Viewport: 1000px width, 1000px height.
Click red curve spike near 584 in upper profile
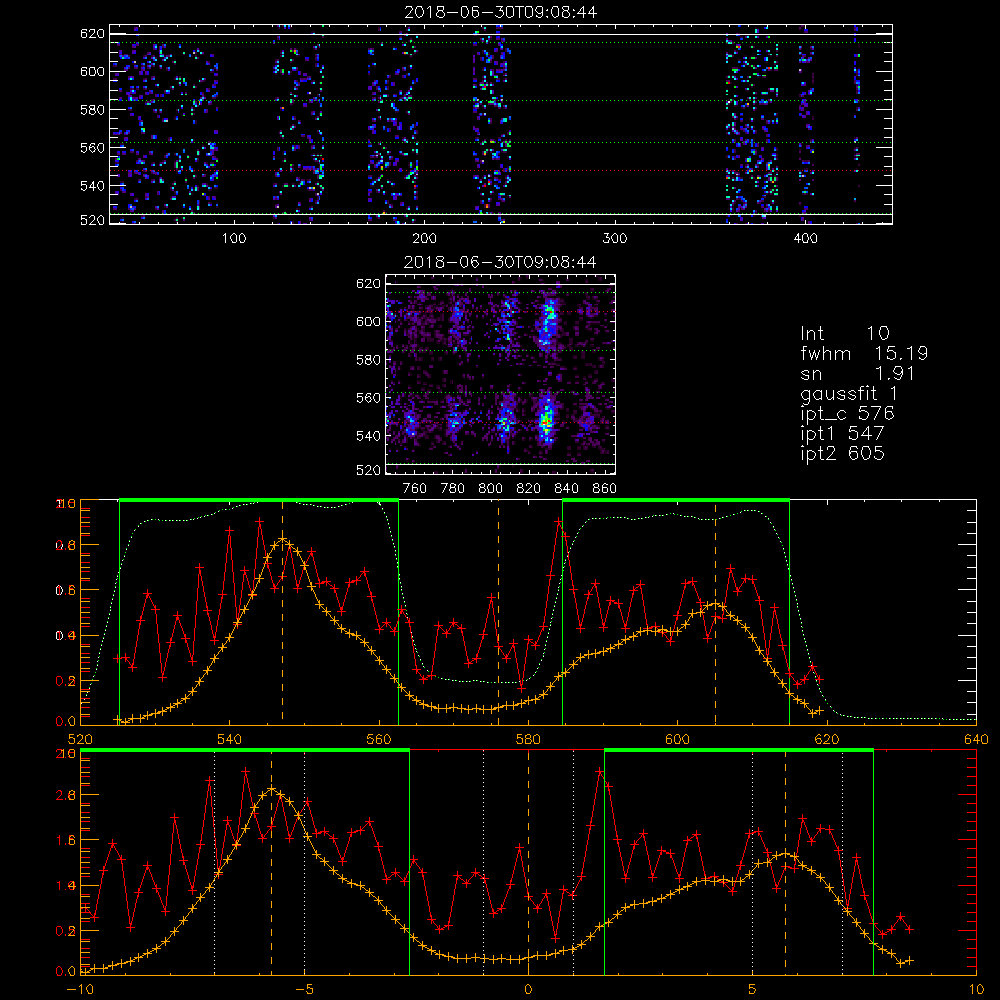(x=559, y=522)
